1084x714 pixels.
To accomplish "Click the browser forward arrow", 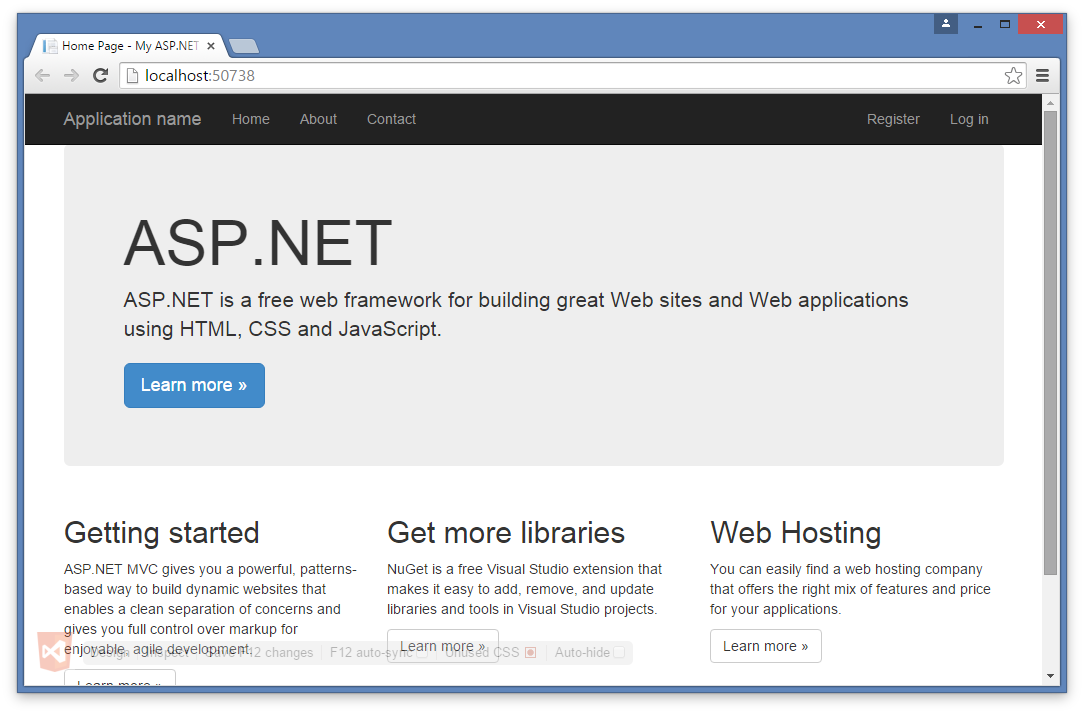I will (x=71, y=75).
